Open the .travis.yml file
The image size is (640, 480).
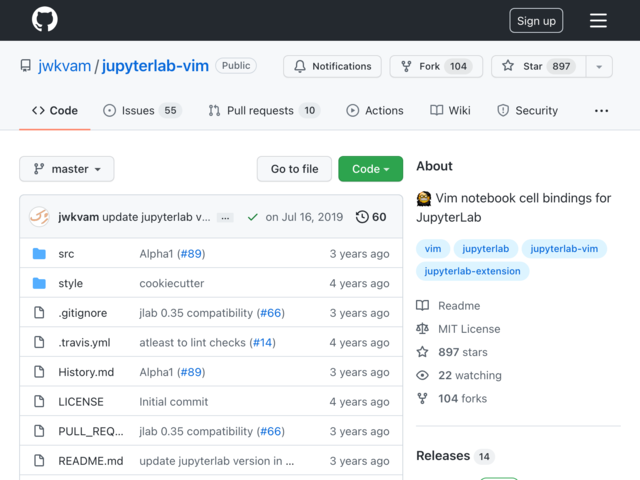click(84, 342)
